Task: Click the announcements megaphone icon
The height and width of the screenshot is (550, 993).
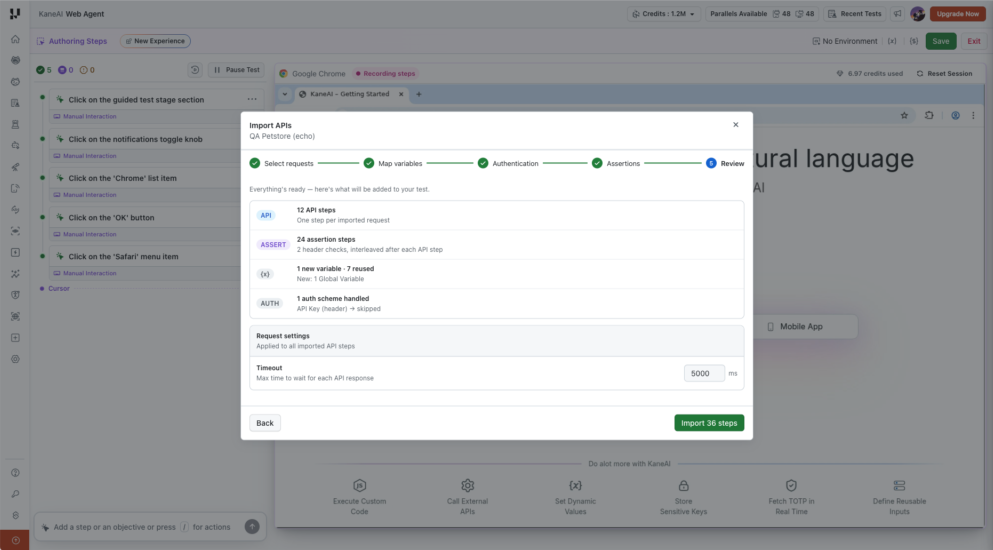Action: (897, 14)
